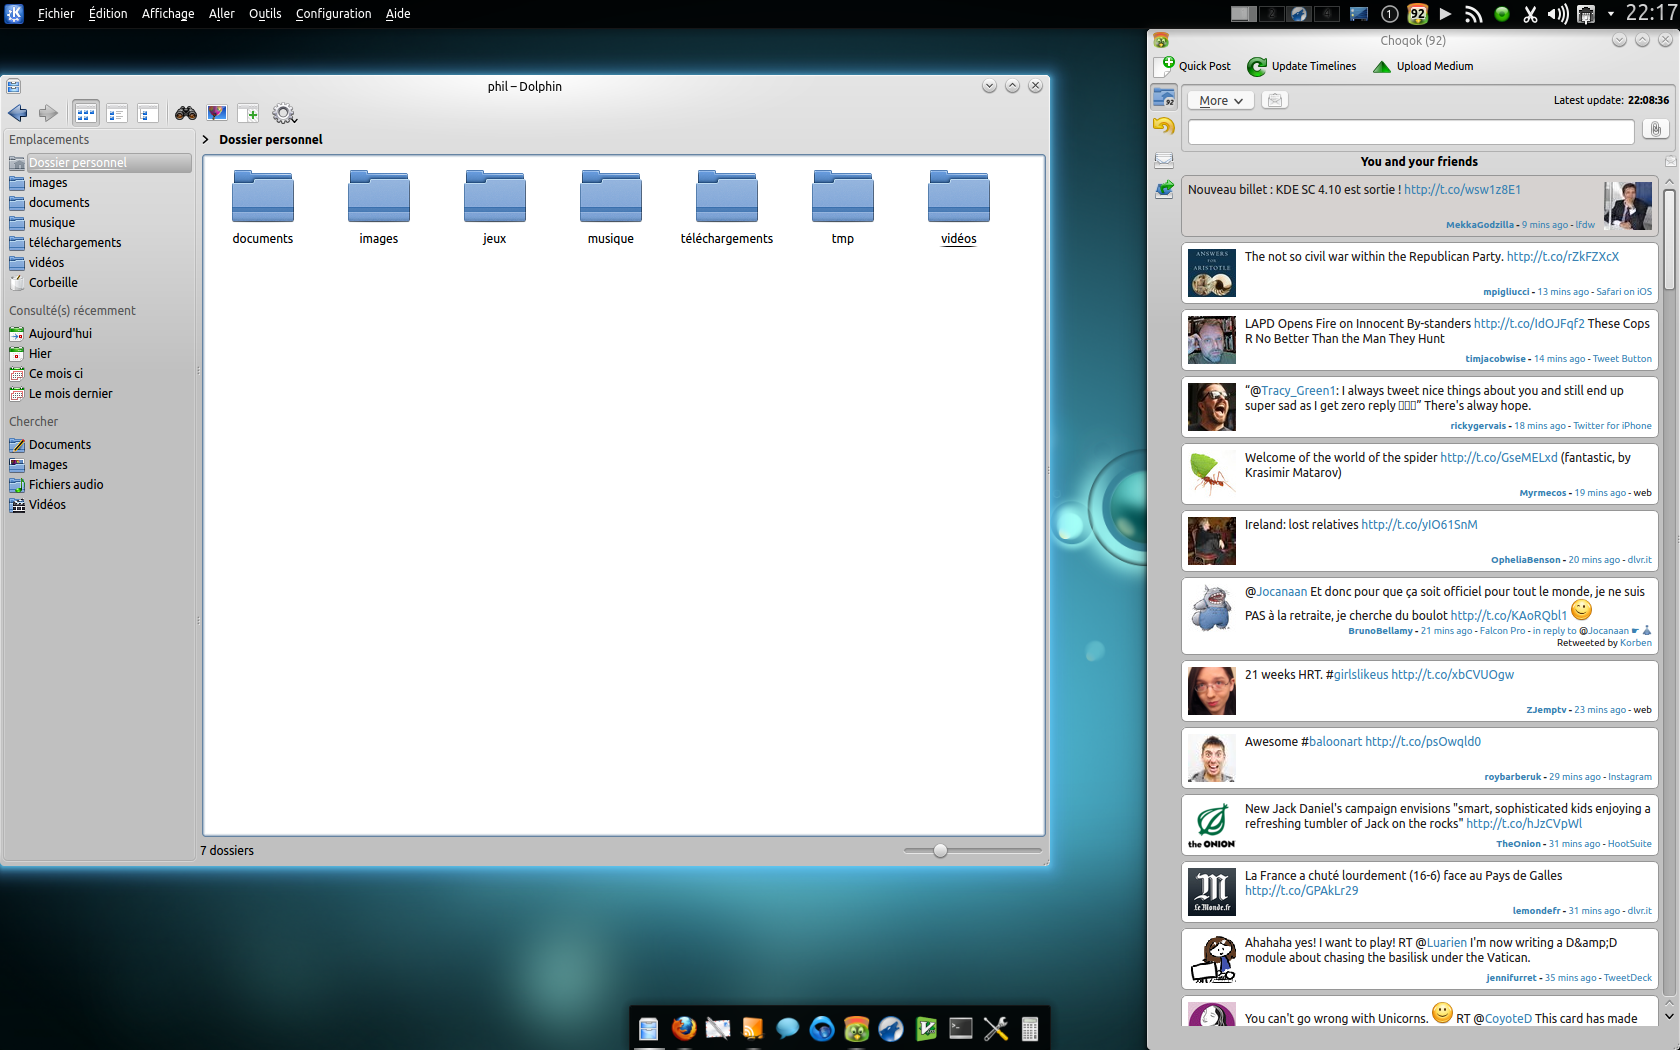Viewport: 1680px width, 1050px height.
Task: Open the crossed tools settings dock icon
Action: click(x=996, y=1028)
